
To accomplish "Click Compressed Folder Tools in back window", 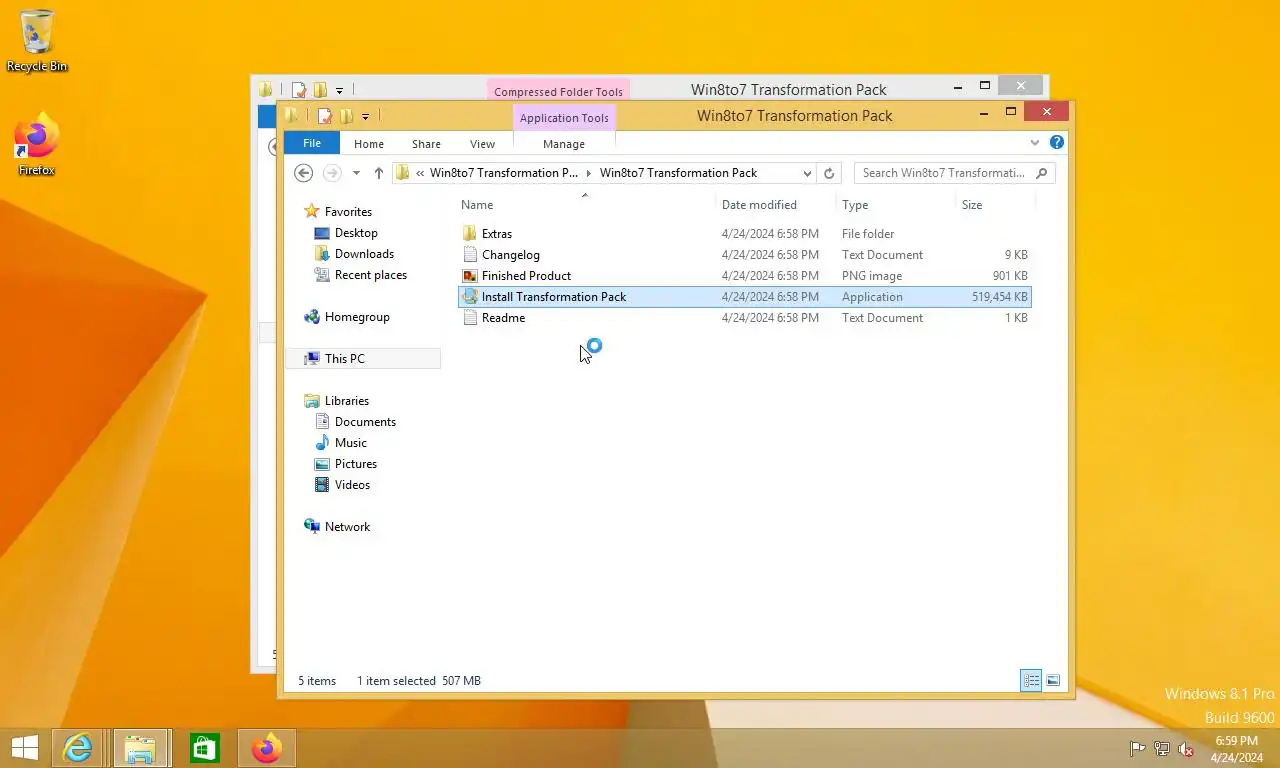I will coord(558,92).
